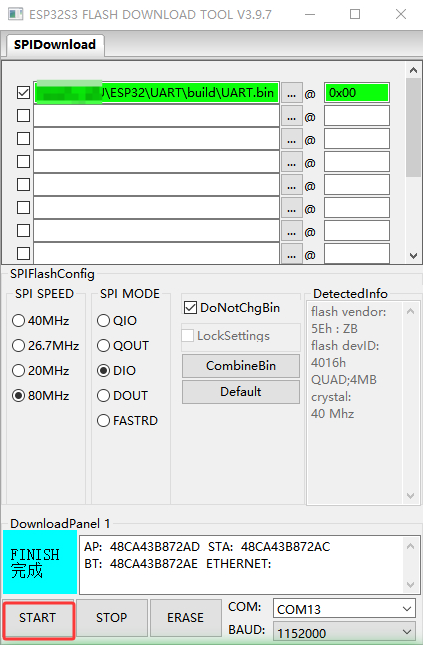The height and width of the screenshot is (645, 423).
Task: Click the AP MAC address text 48CA43B872AD
Action: tap(155, 547)
